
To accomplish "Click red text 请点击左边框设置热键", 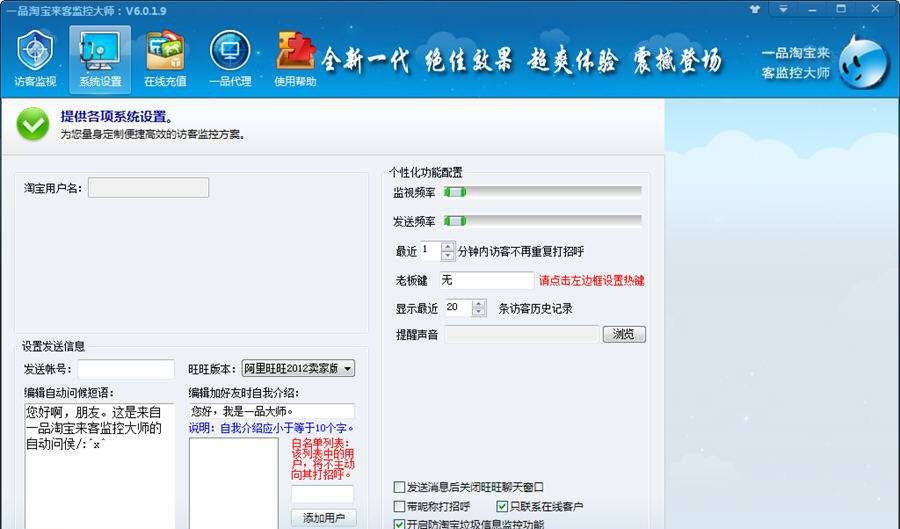I will 591,281.
